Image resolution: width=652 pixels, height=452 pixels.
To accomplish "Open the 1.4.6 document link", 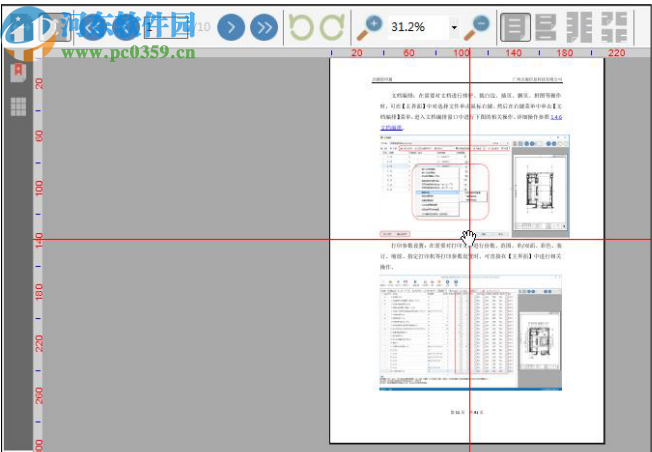I will (x=556, y=117).
